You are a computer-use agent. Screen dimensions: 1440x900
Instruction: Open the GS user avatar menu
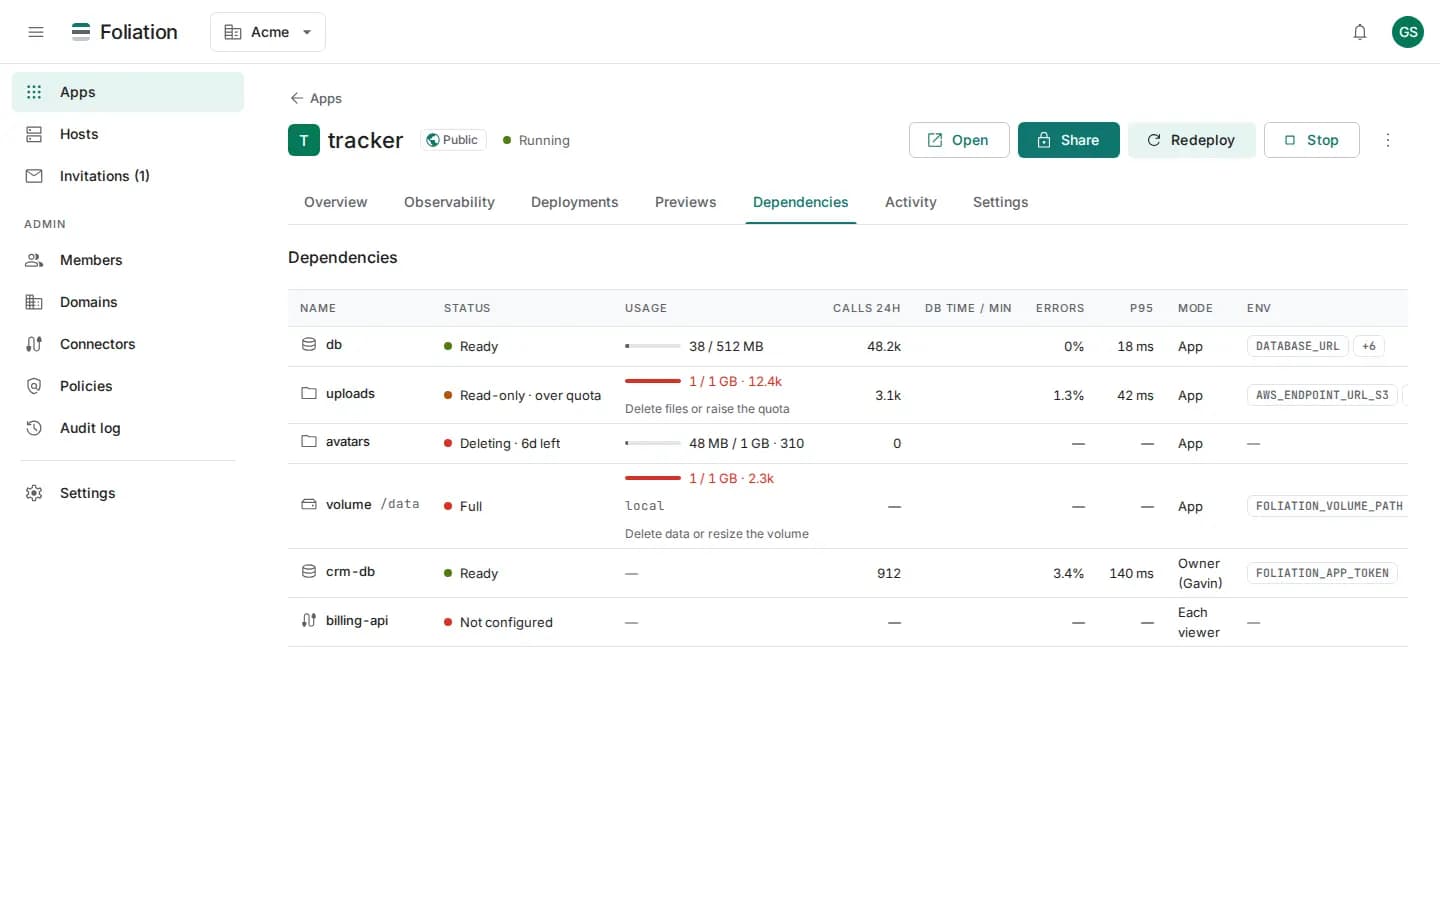tap(1408, 32)
